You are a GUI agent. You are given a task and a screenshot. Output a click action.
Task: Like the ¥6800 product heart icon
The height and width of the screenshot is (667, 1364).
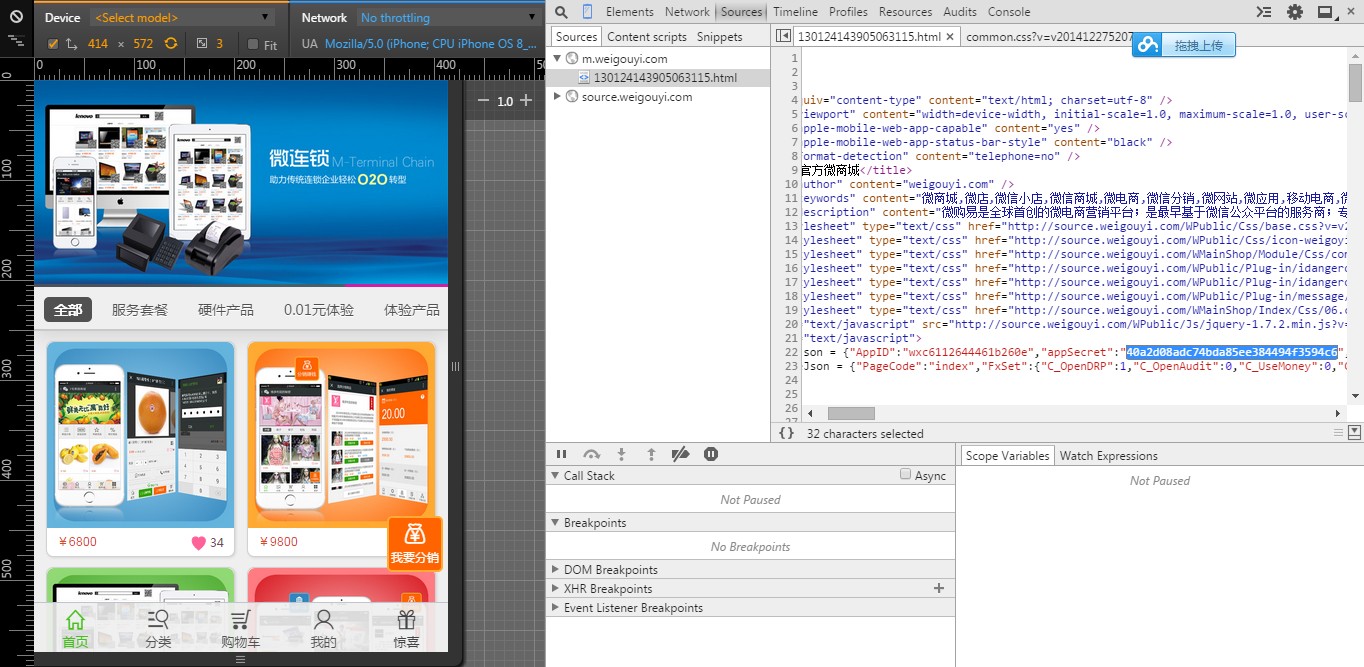[198, 543]
